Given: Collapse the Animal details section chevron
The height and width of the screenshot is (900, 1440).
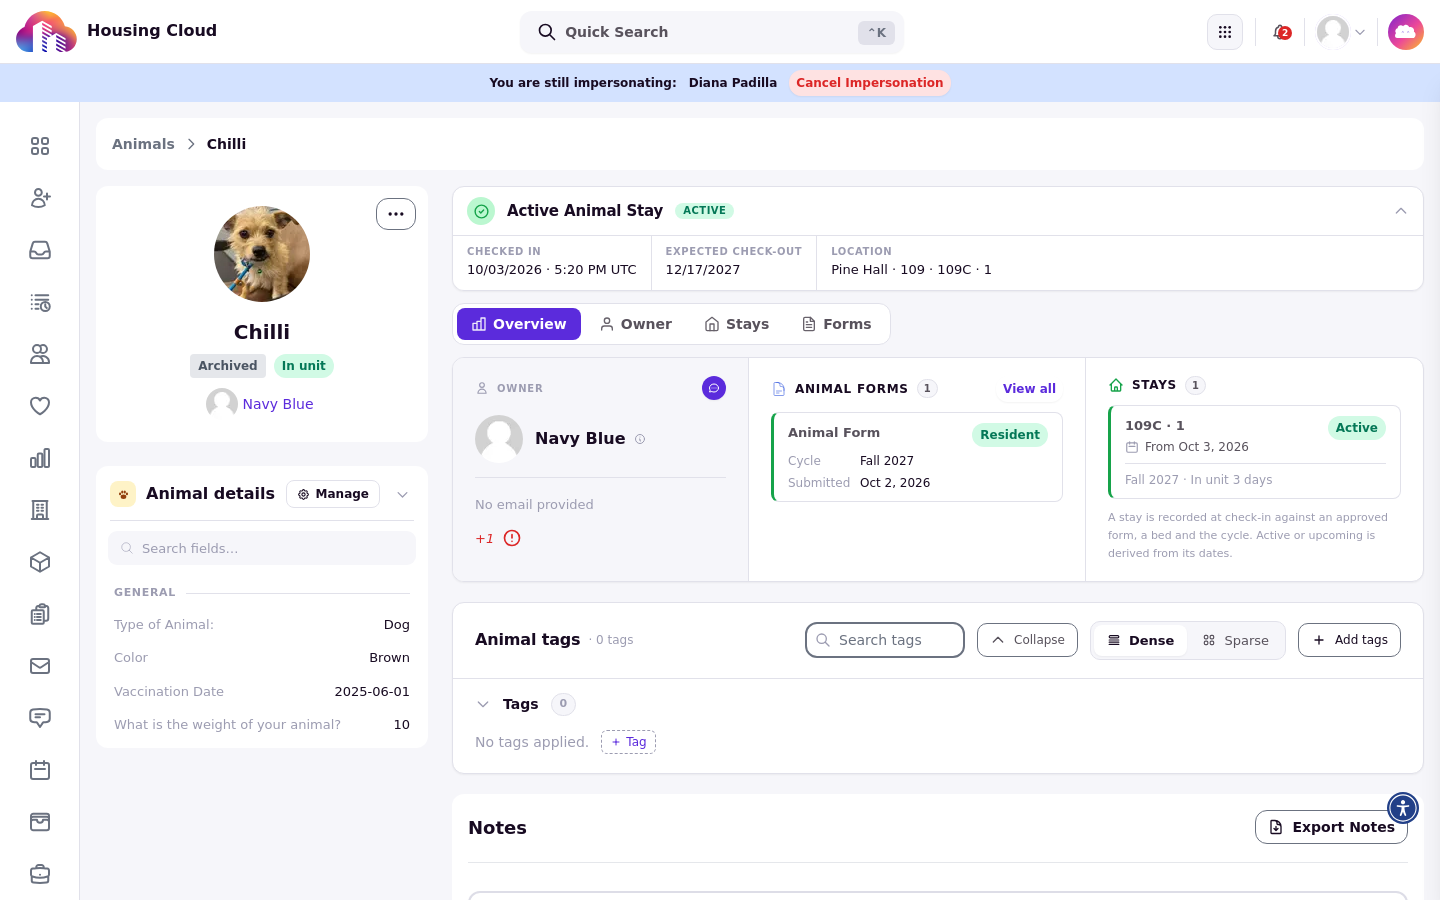Looking at the screenshot, I should (x=403, y=494).
